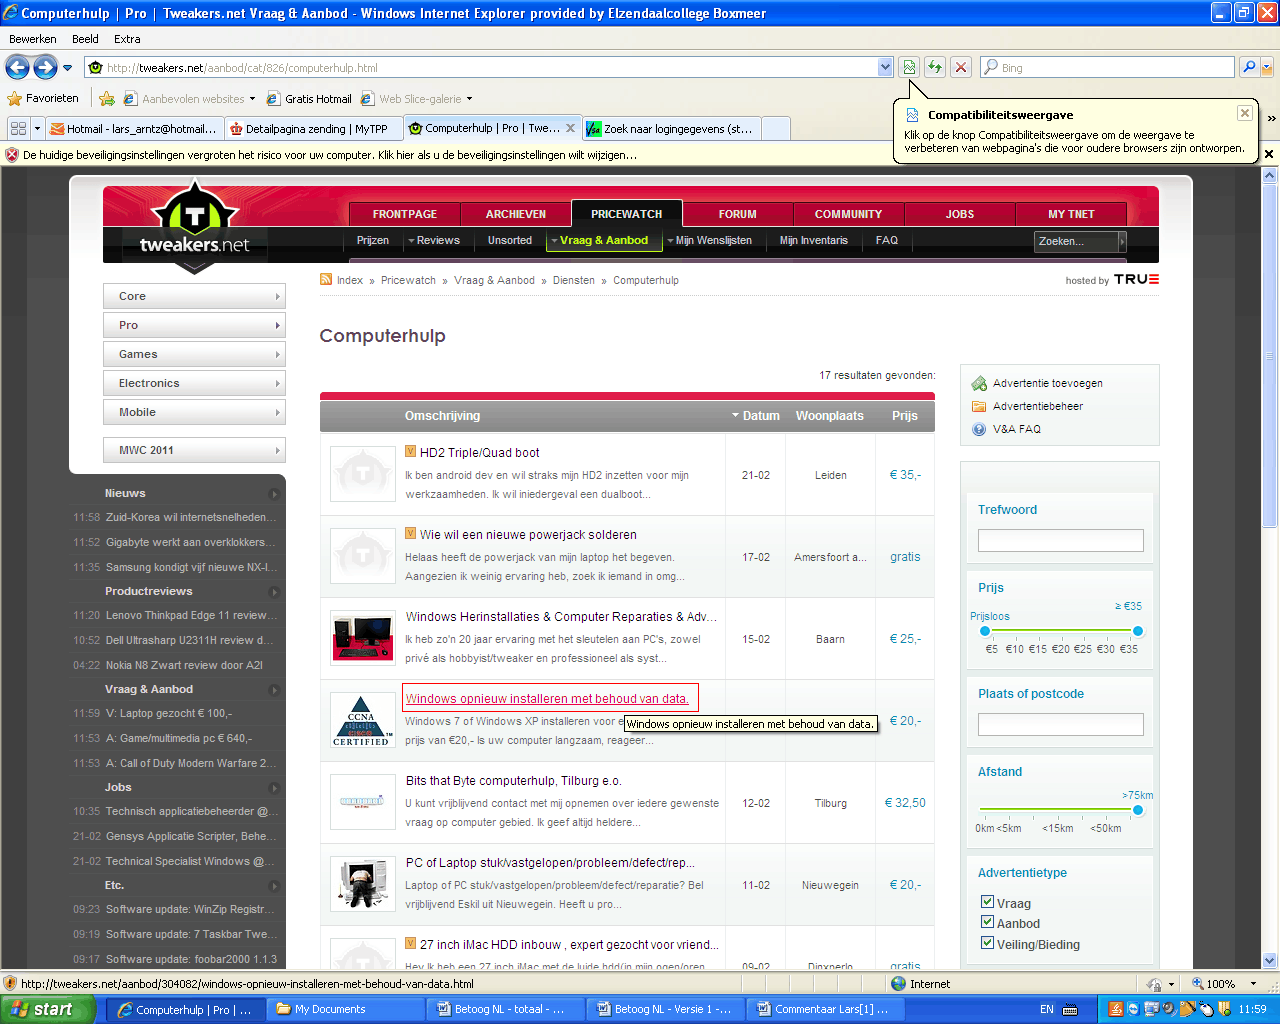Open the recent pages dropdown arrow
The width and height of the screenshot is (1280, 1024).
coord(68,68)
